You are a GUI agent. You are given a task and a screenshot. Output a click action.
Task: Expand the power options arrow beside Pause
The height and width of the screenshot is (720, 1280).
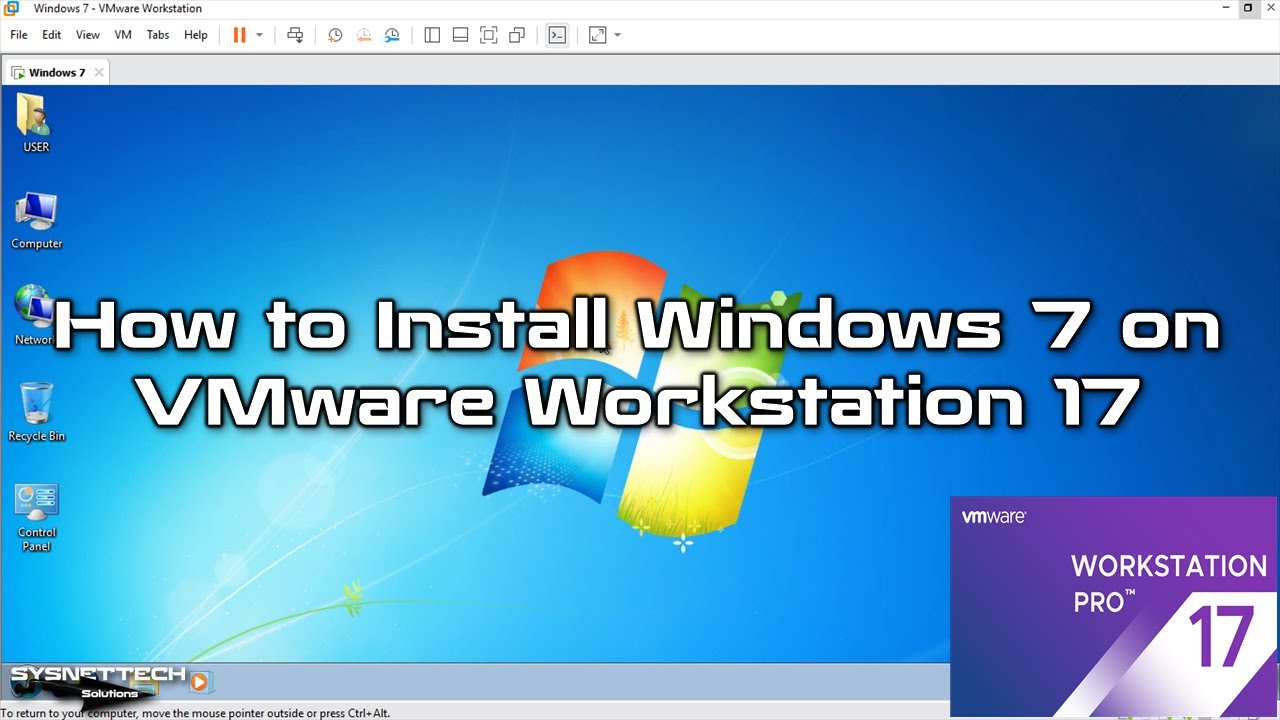259,35
